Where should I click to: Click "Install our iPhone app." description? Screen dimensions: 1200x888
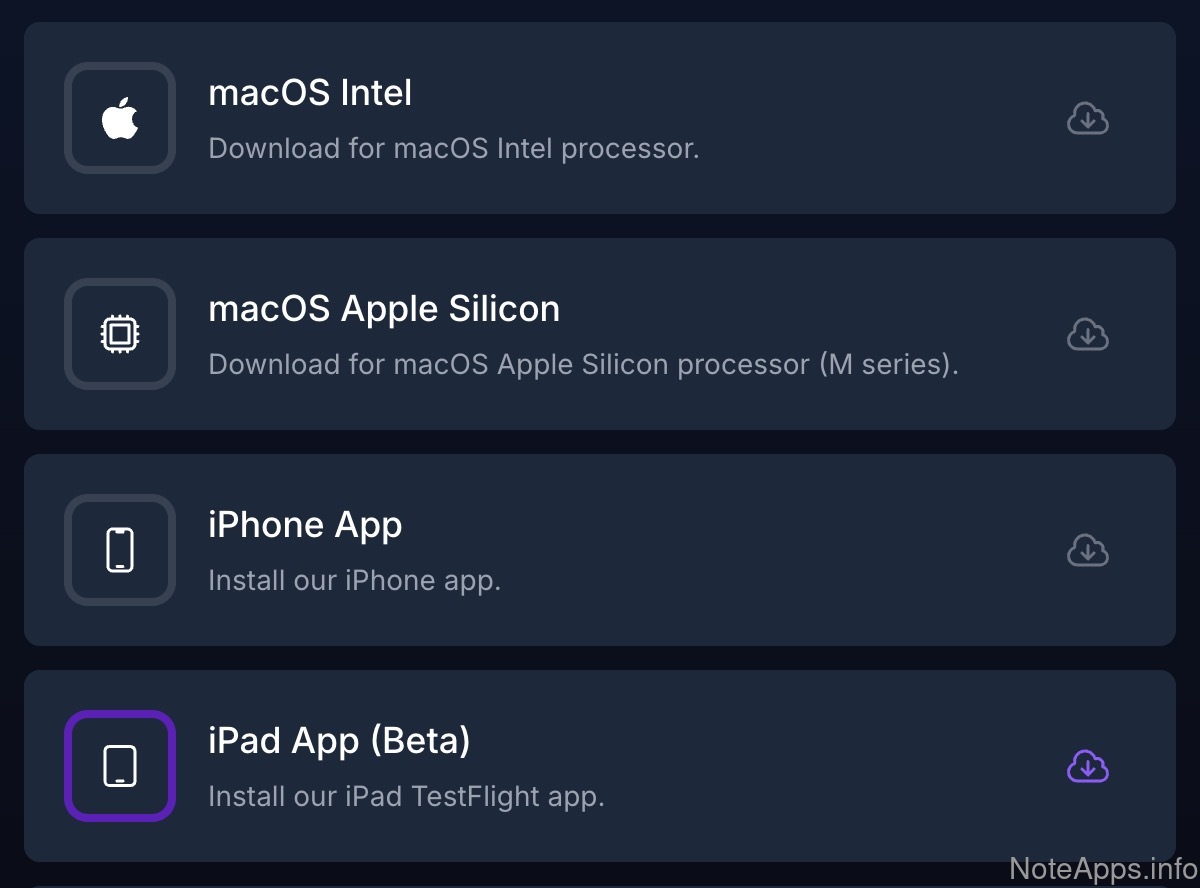354,581
